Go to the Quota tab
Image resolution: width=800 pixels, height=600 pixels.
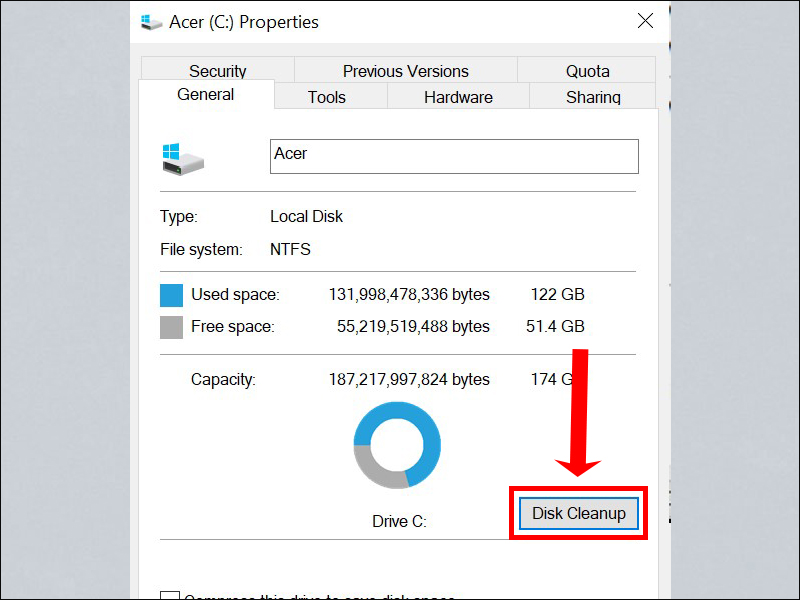[587, 71]
